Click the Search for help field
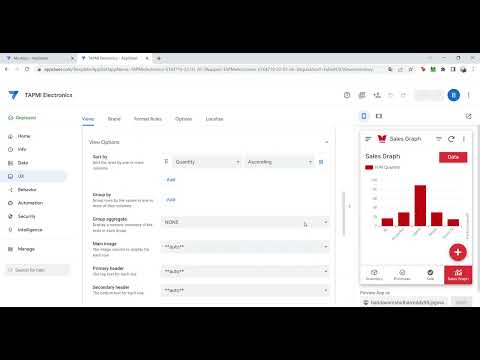 click(37, 270)
